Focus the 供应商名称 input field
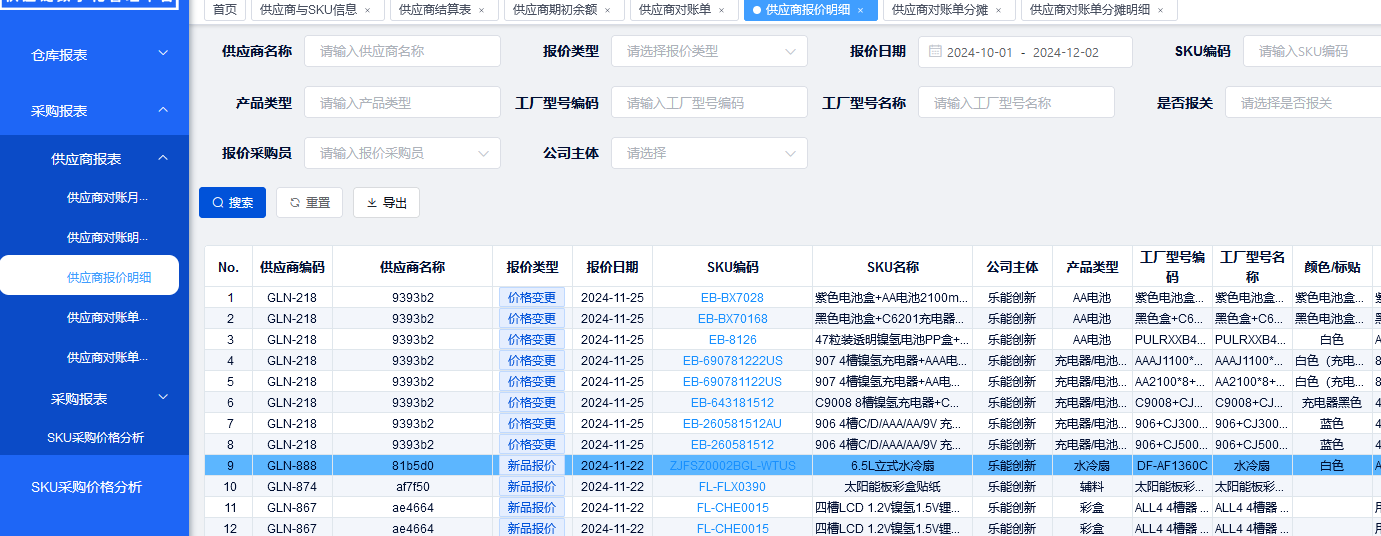The width and height of the screenshot is (1381, 536). pyautogui.click(x=401, y=52)
